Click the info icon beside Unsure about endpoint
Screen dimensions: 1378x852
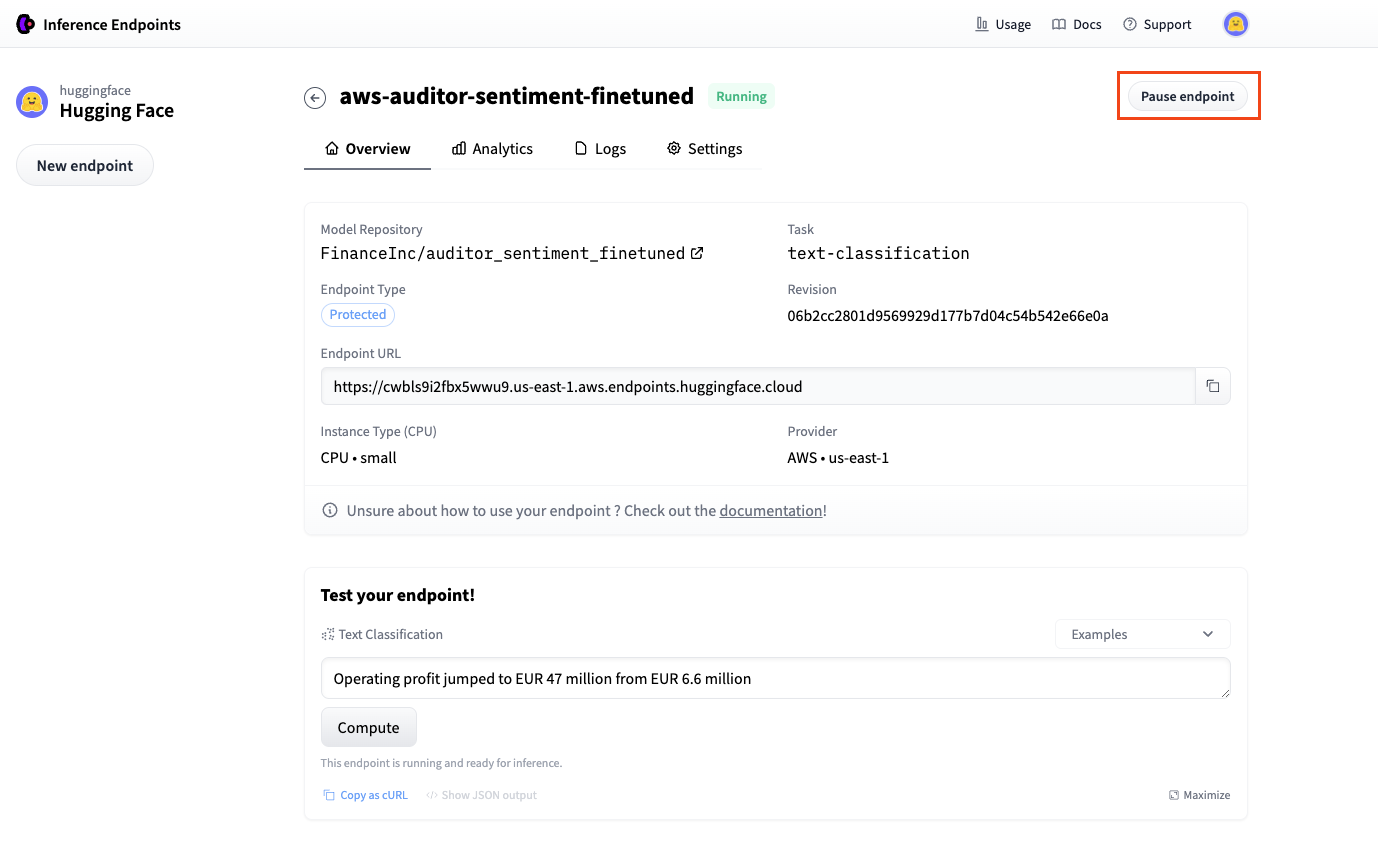pos(330,511)
